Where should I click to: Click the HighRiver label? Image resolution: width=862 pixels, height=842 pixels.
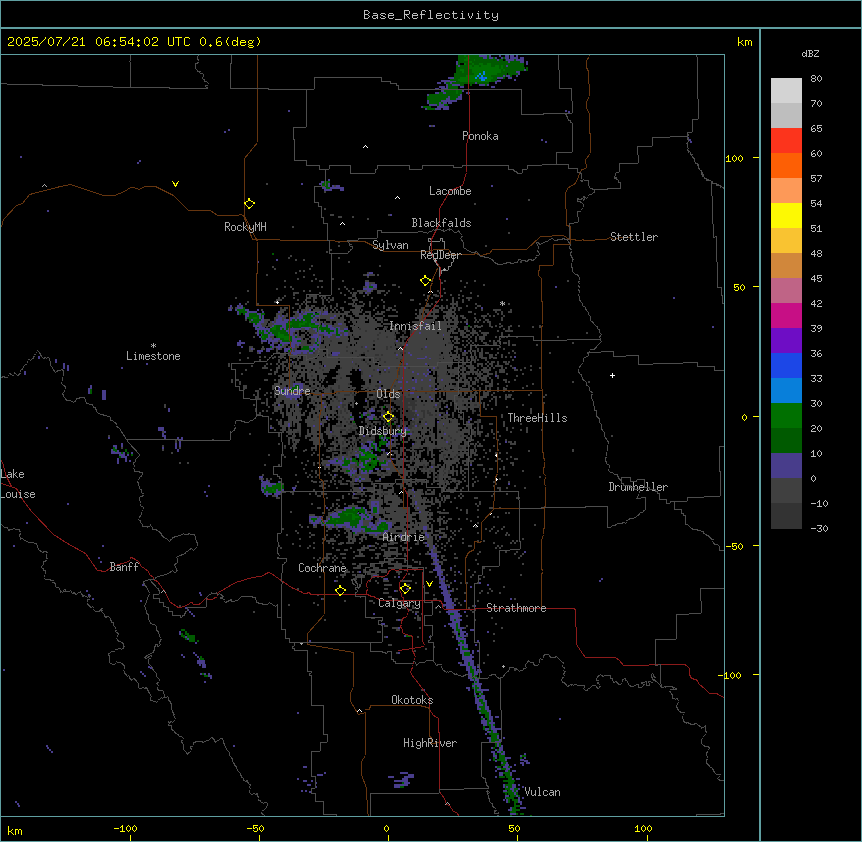[430, 743]
